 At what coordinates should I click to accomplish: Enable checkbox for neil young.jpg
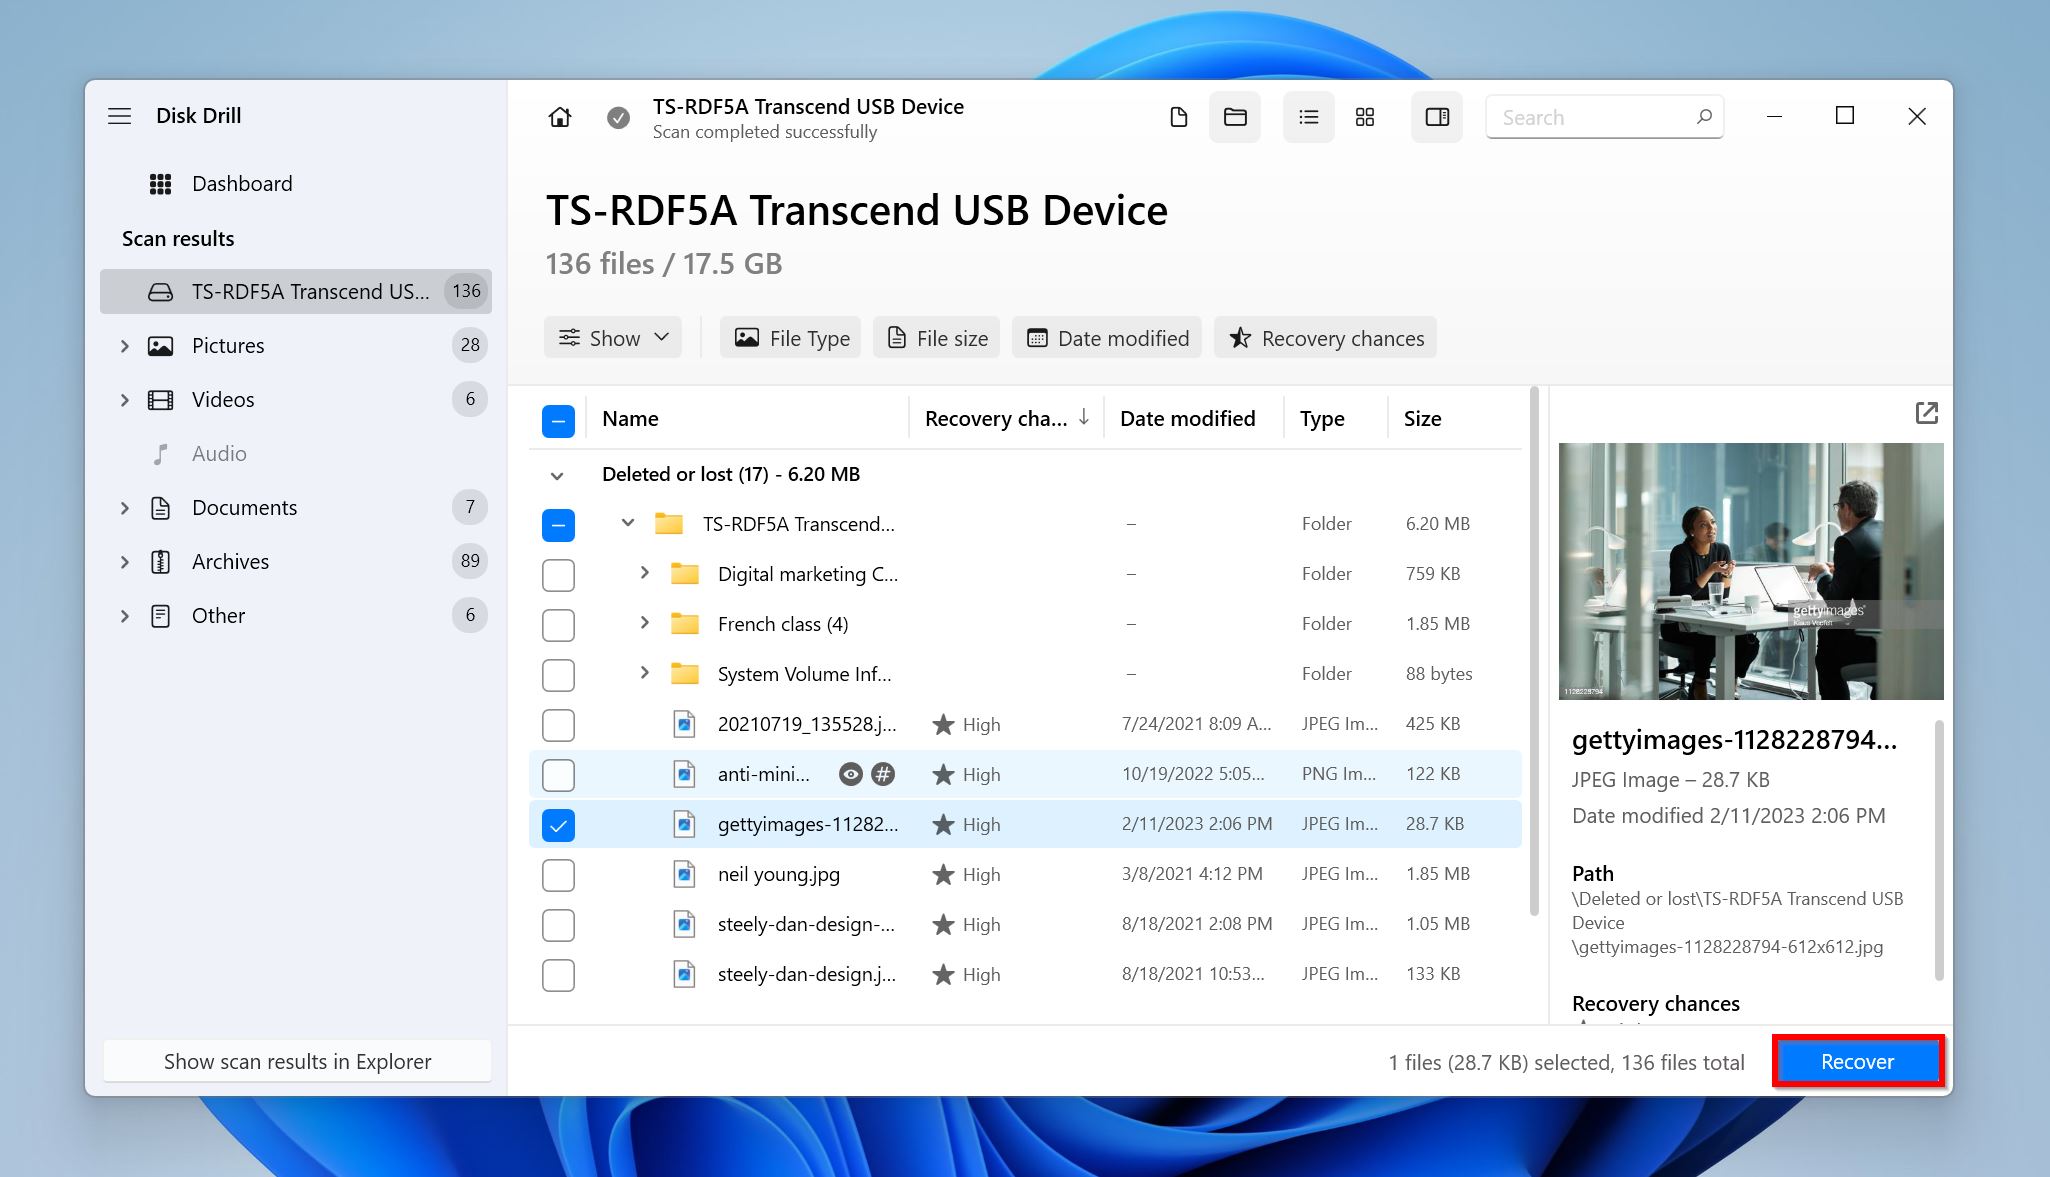tap(559, 874)
